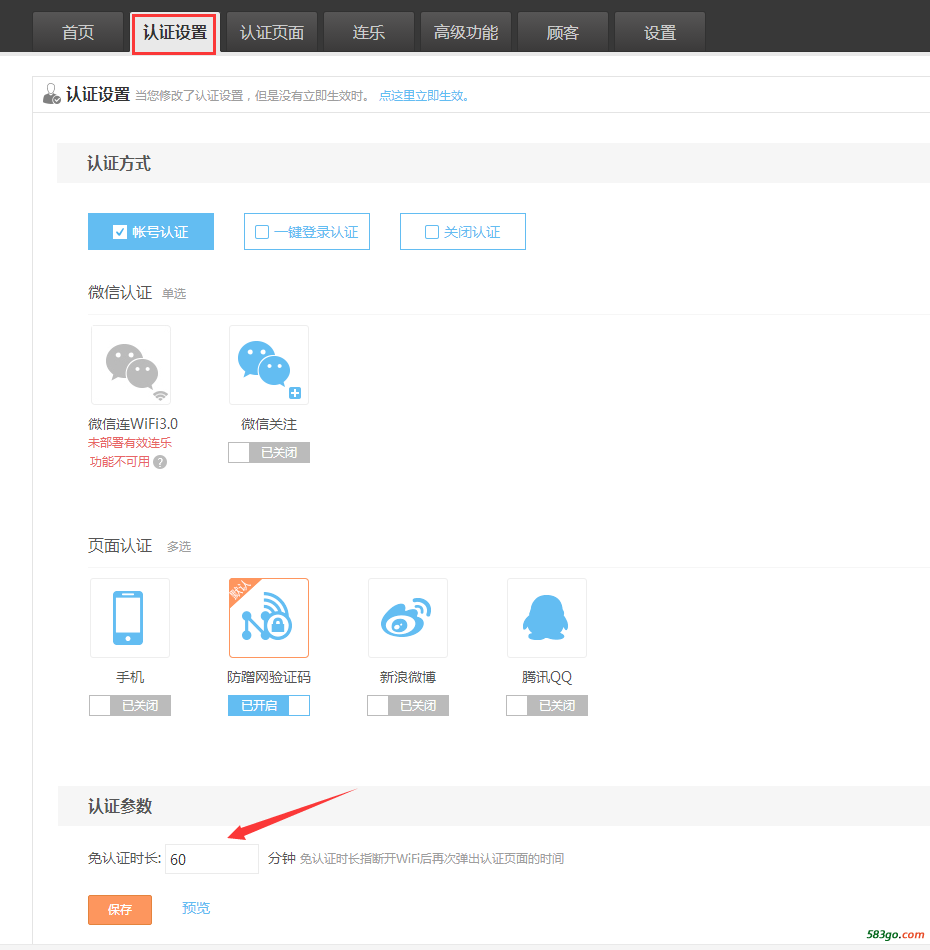Toggle the 微信关注 switch on

[269, 453]
